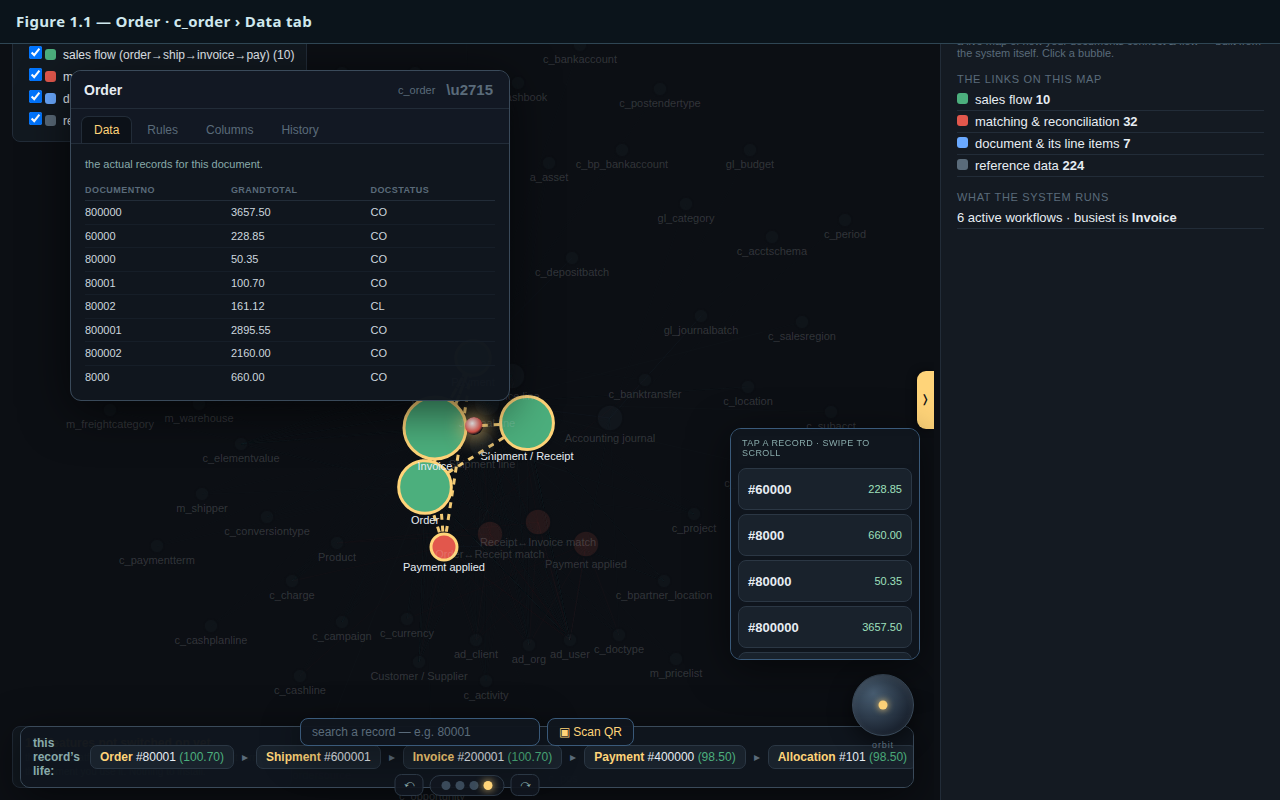Viewport: 1280px width, 800px height.
Task: Select the Shipment / Receipt green bubble
Action: pos(527,423)
